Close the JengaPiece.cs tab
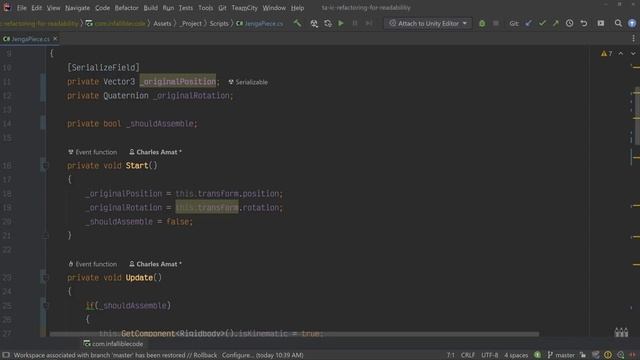 [x=55, y=38]
